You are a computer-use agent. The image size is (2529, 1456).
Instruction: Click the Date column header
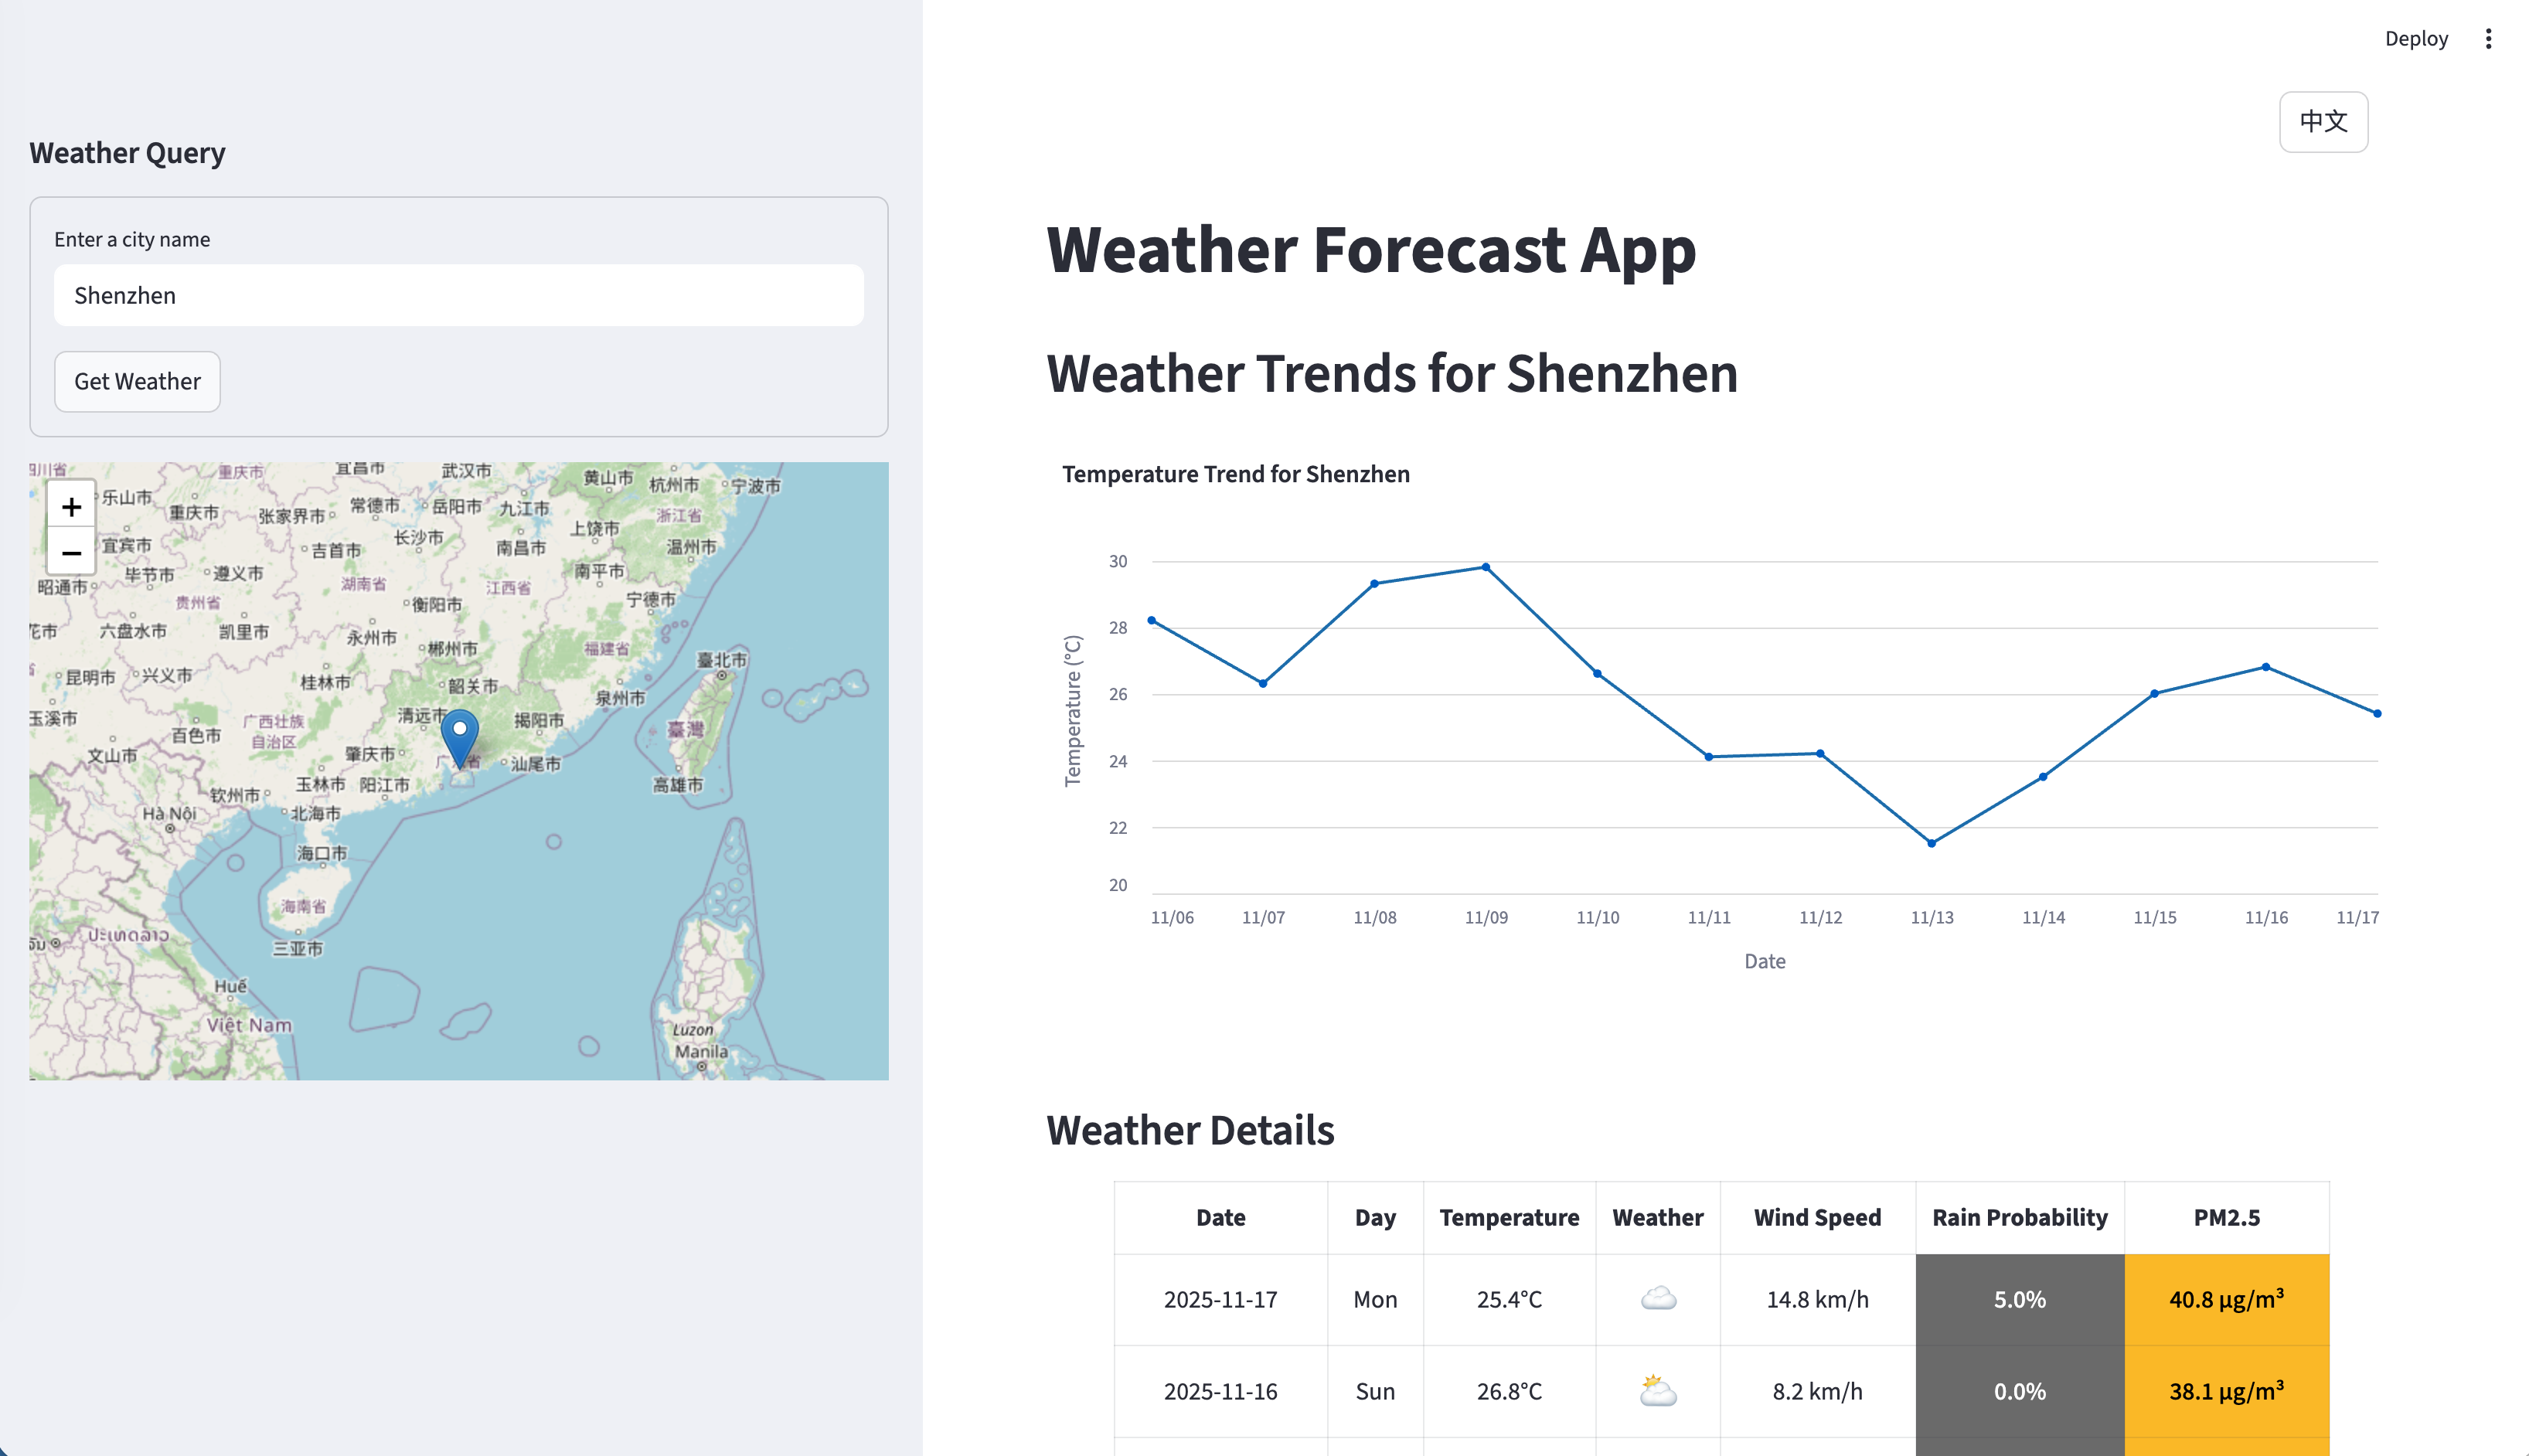[1220, 1218]
